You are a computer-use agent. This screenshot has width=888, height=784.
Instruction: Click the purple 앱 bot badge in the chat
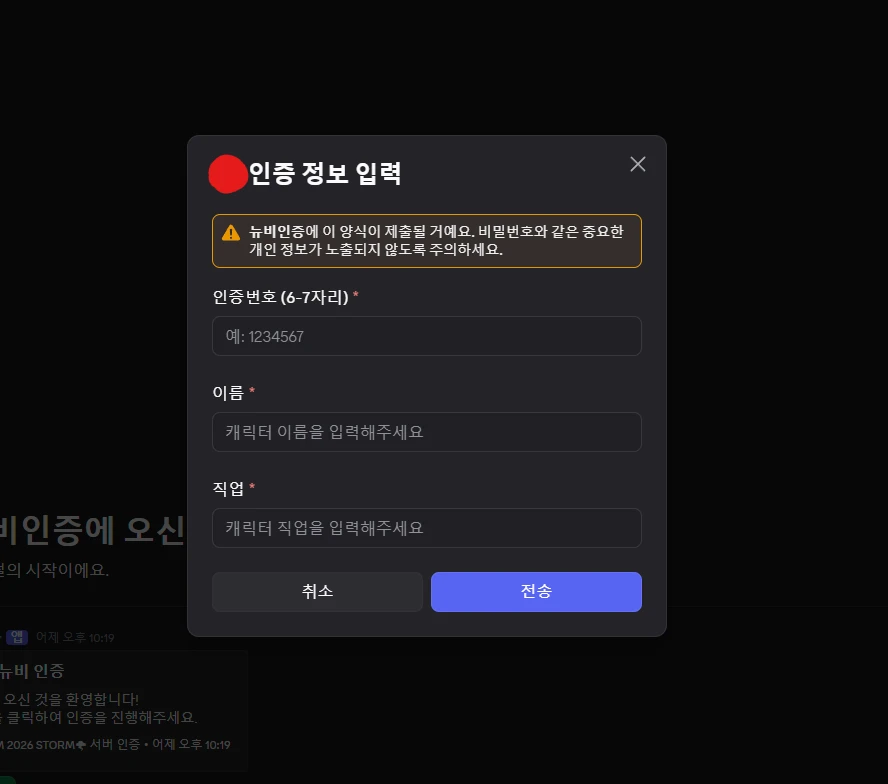pyautogui.click(x=17, y=637)
